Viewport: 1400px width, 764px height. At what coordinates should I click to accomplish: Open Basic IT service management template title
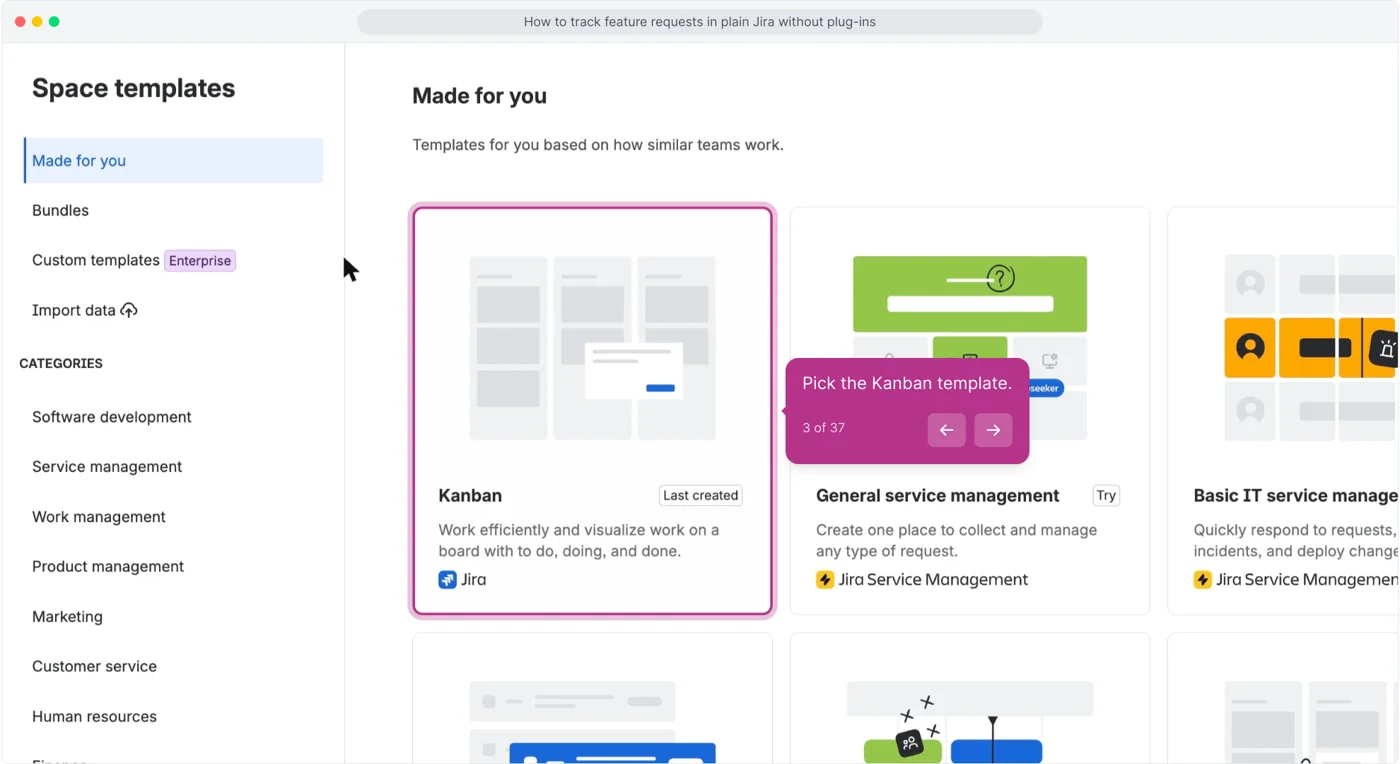pos(1296,496)
